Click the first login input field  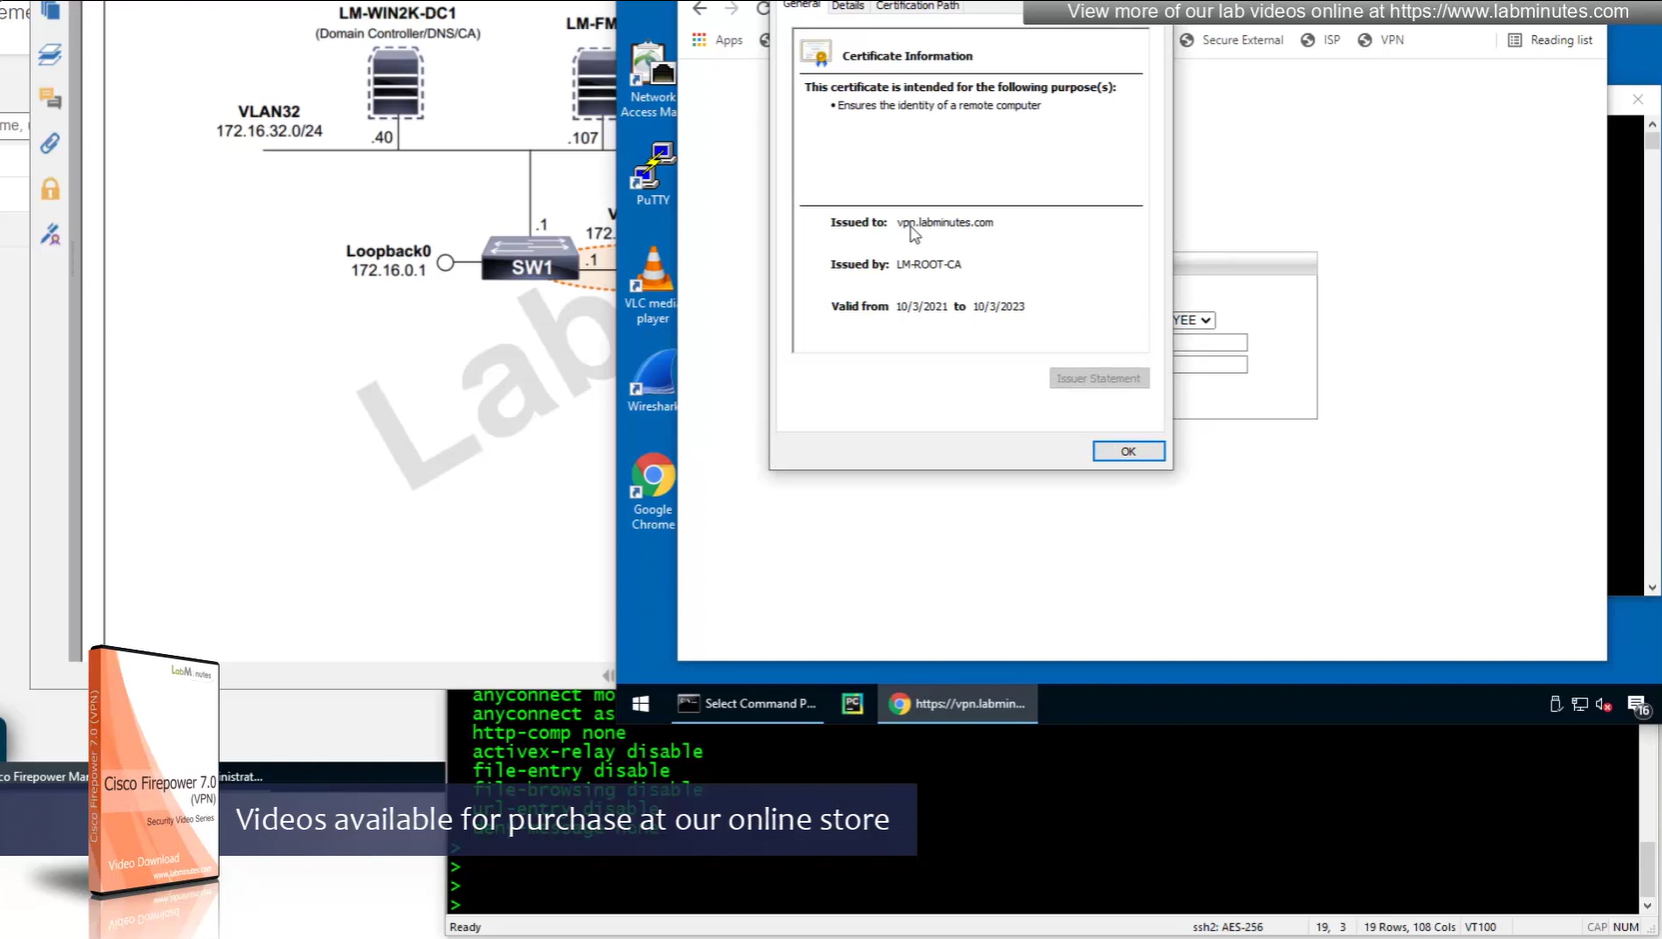1210,343
